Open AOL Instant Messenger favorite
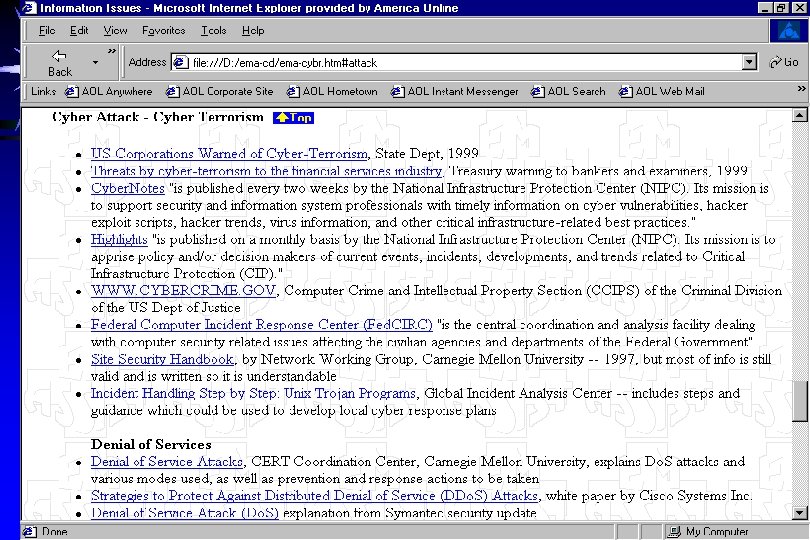Viewport: 810px width, 540px height. click(x=455, y=91)
